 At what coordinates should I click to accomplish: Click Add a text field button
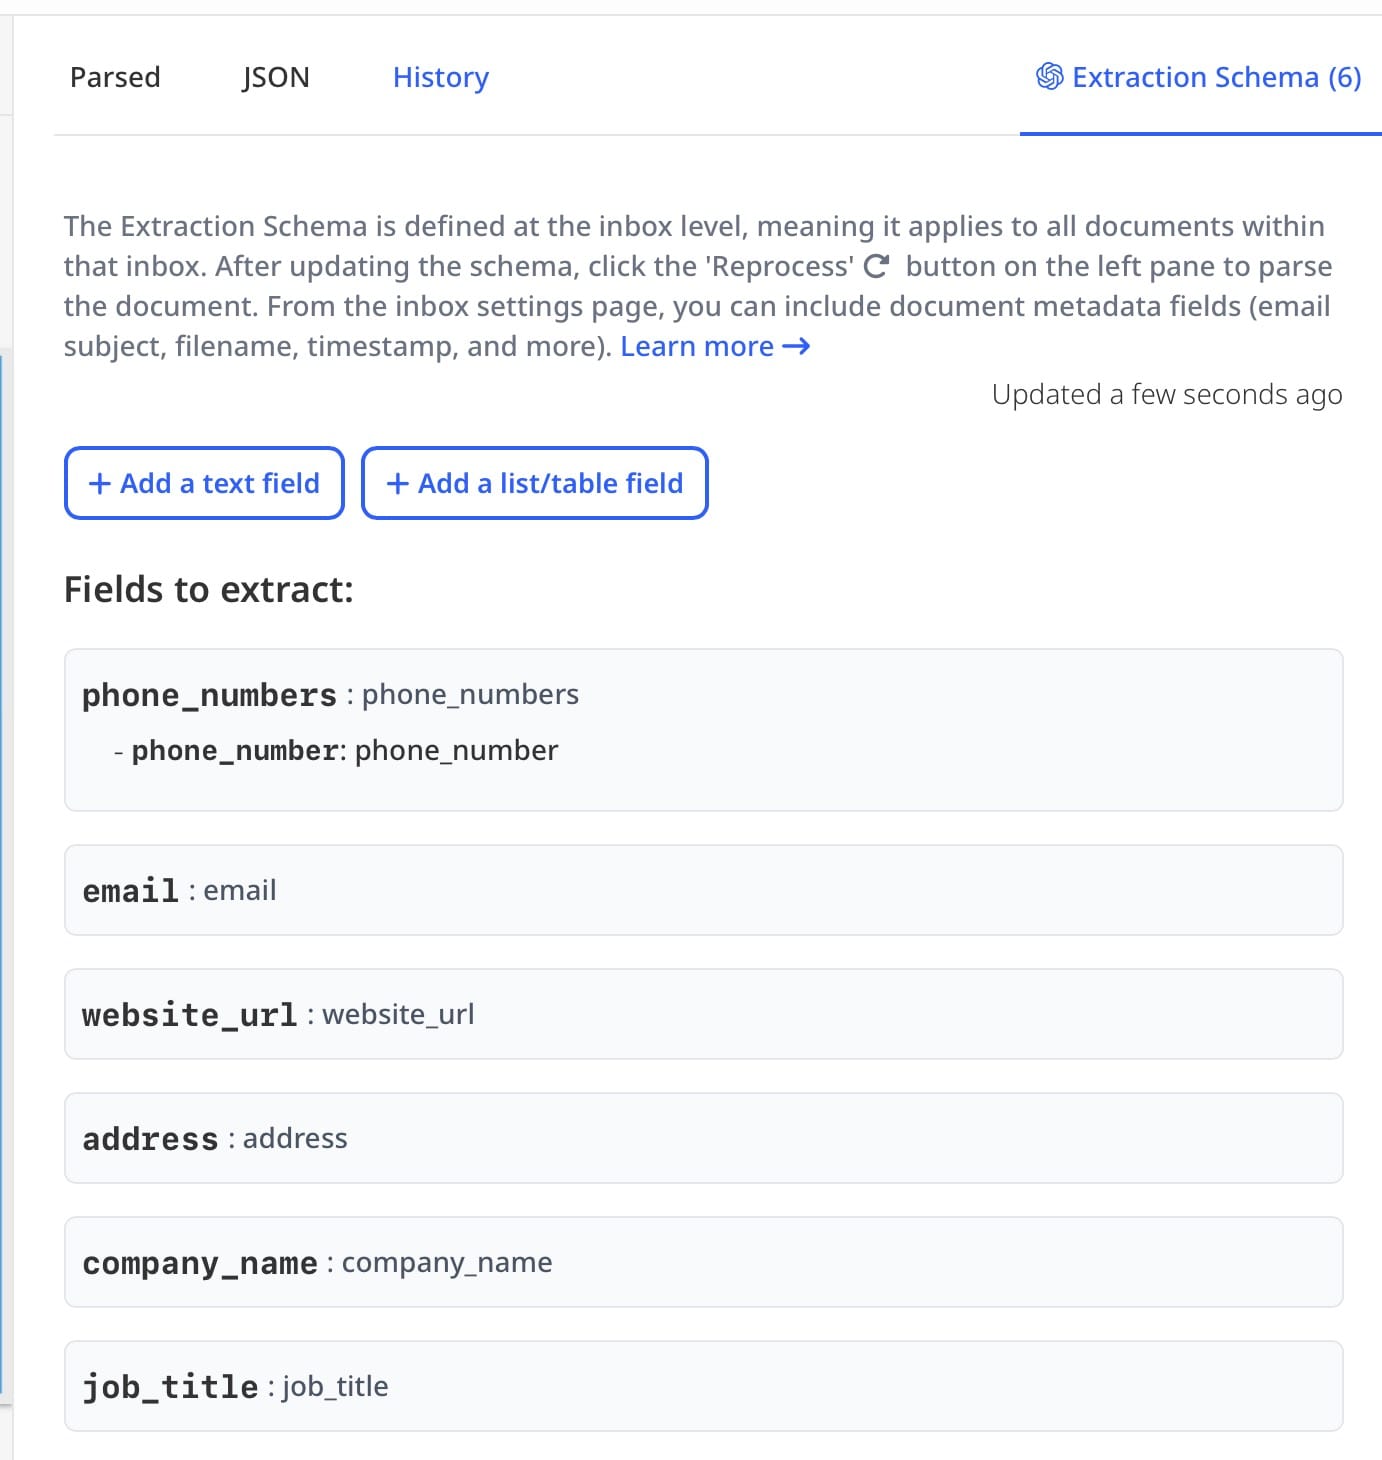point(204,483)
